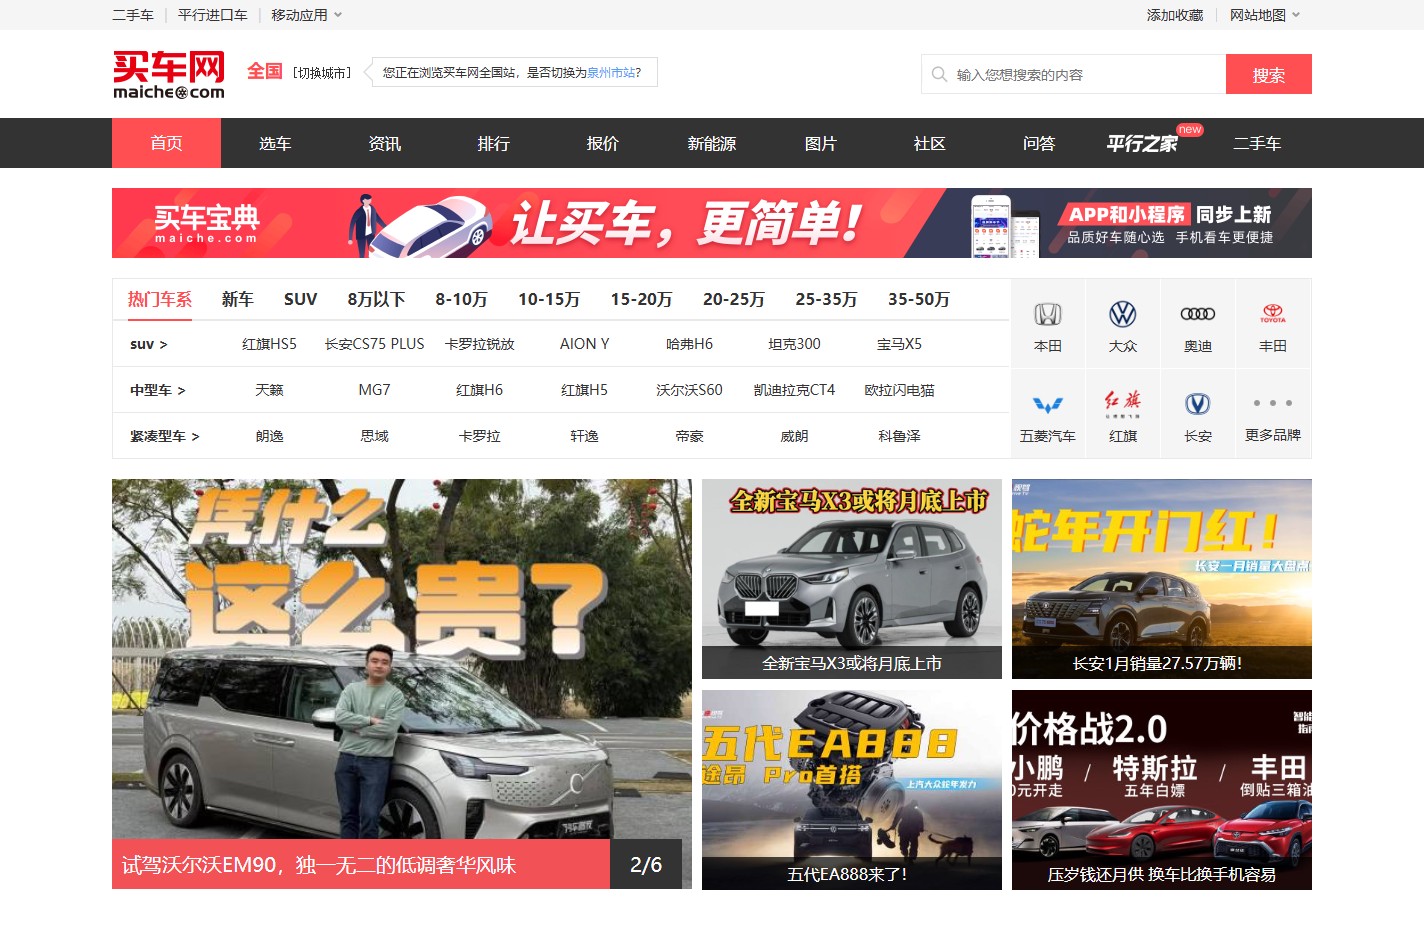Open 红旗HS5 model link
Viewport: 1424px width, 933px height.
[269, 344]
